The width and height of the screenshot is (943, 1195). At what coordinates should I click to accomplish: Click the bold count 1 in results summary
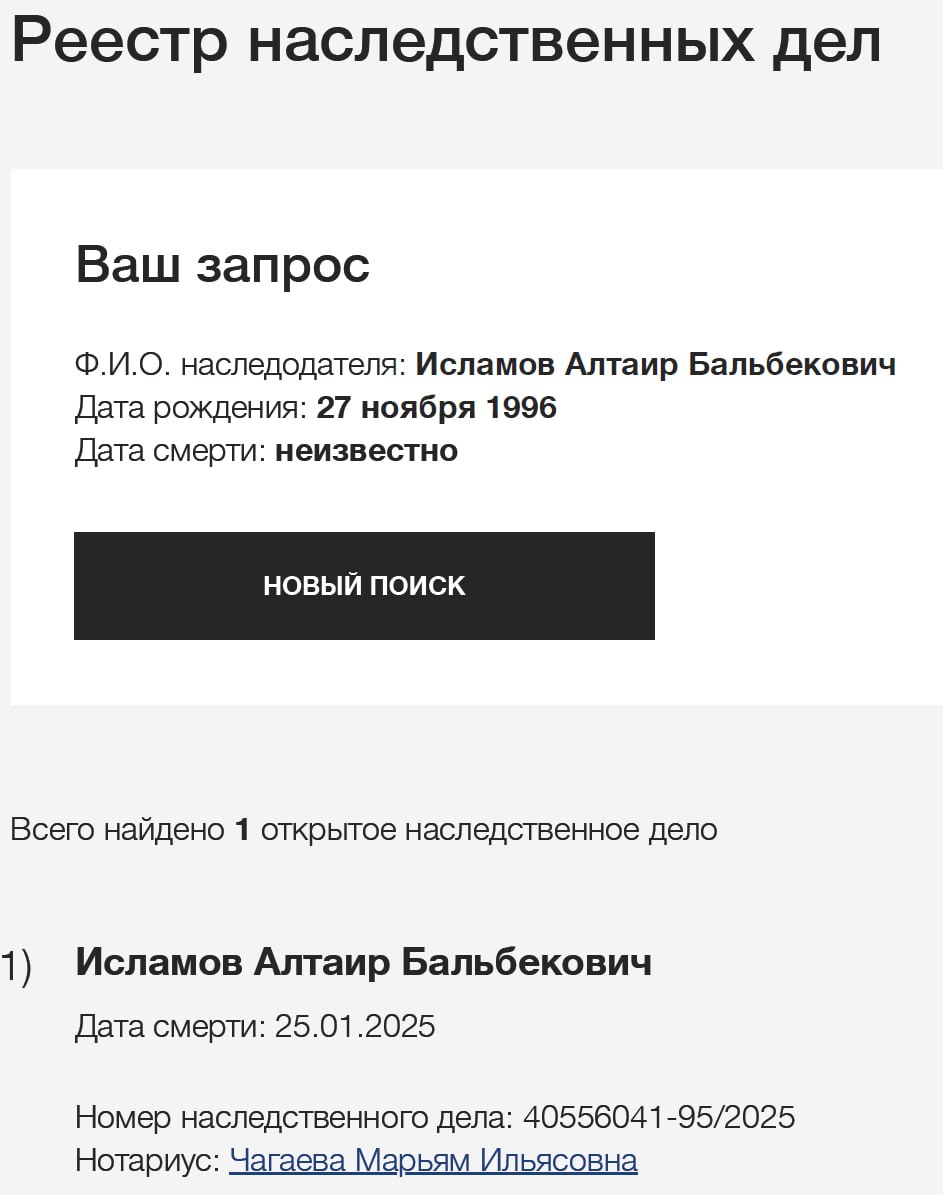[x=241, y=830]
